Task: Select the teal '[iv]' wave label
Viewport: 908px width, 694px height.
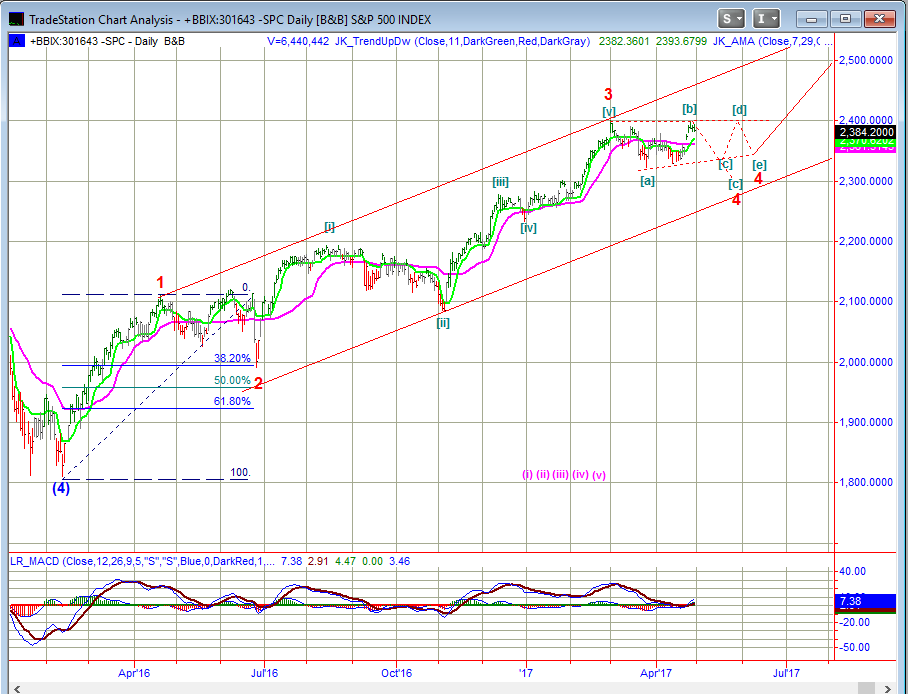Action: tap(528, 228)
